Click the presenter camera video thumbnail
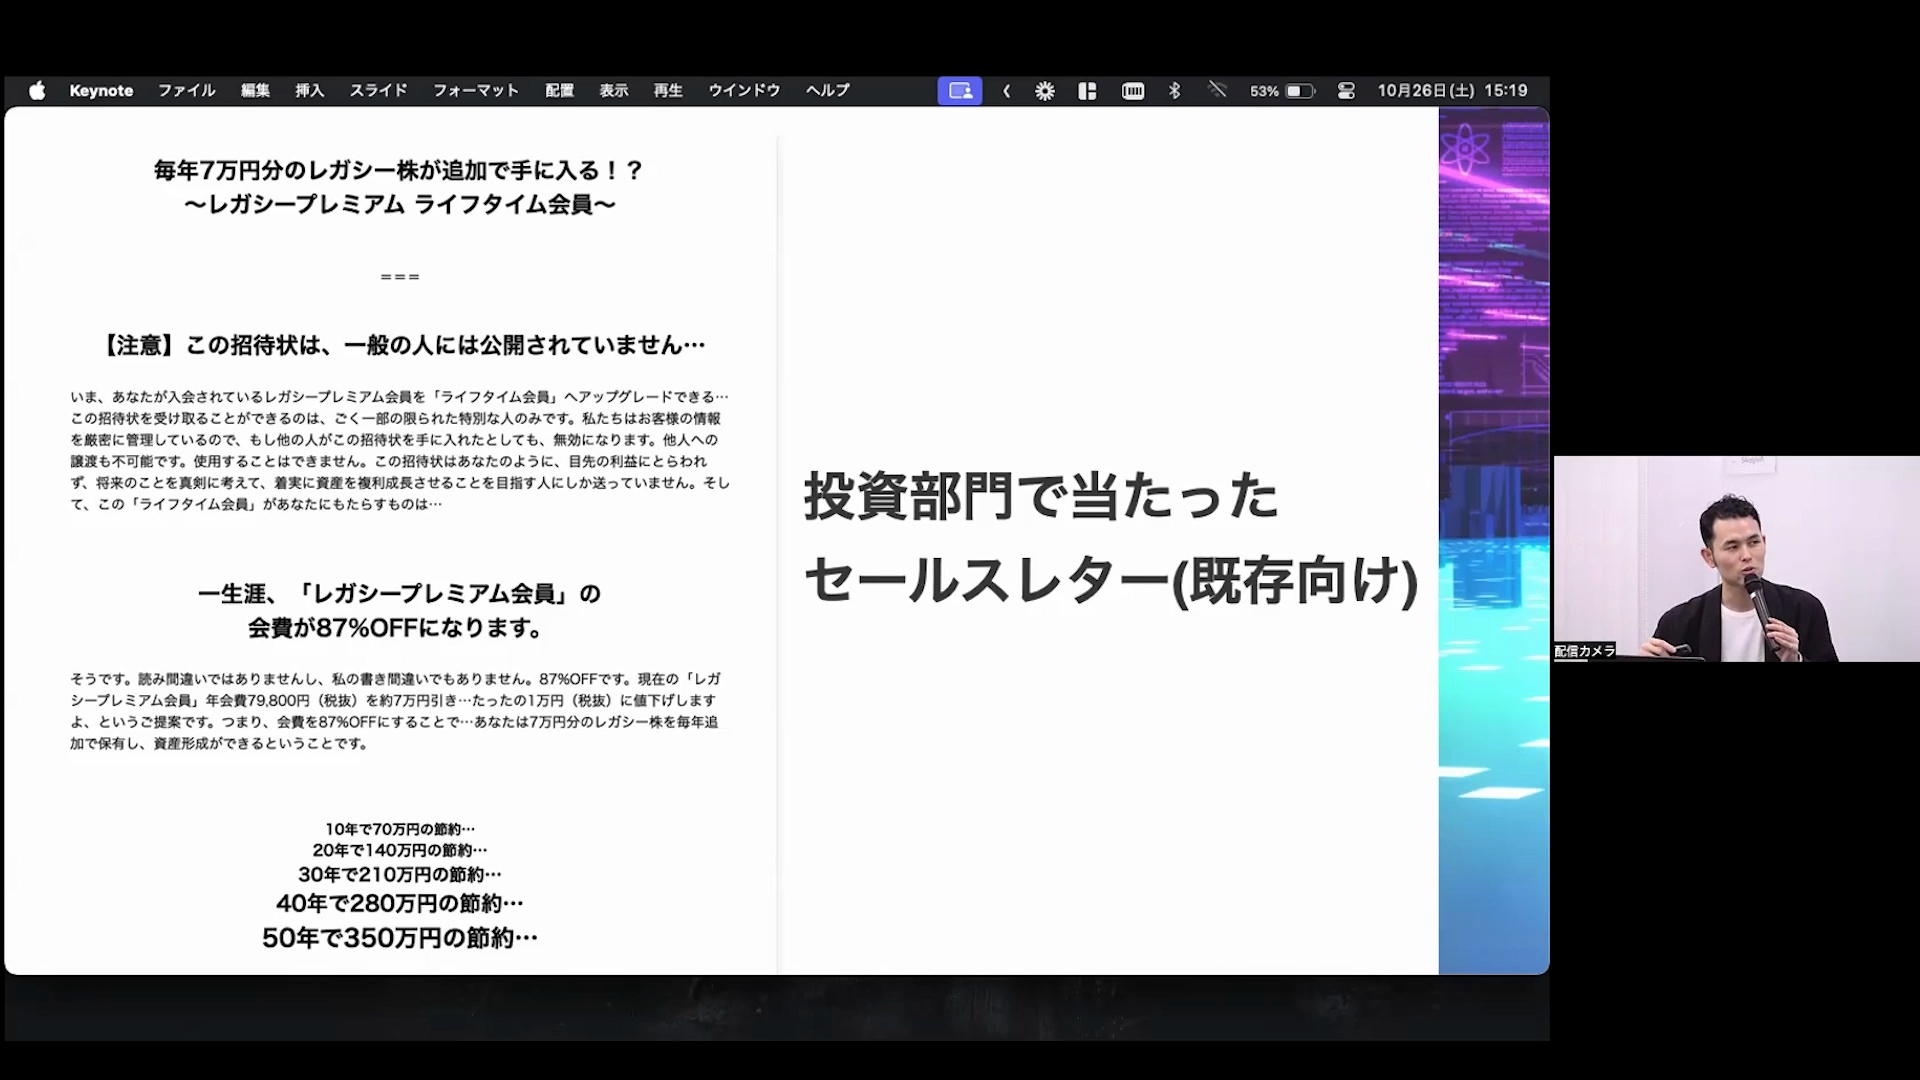Screen dimensions: 1920x1080 [1737, 559]
